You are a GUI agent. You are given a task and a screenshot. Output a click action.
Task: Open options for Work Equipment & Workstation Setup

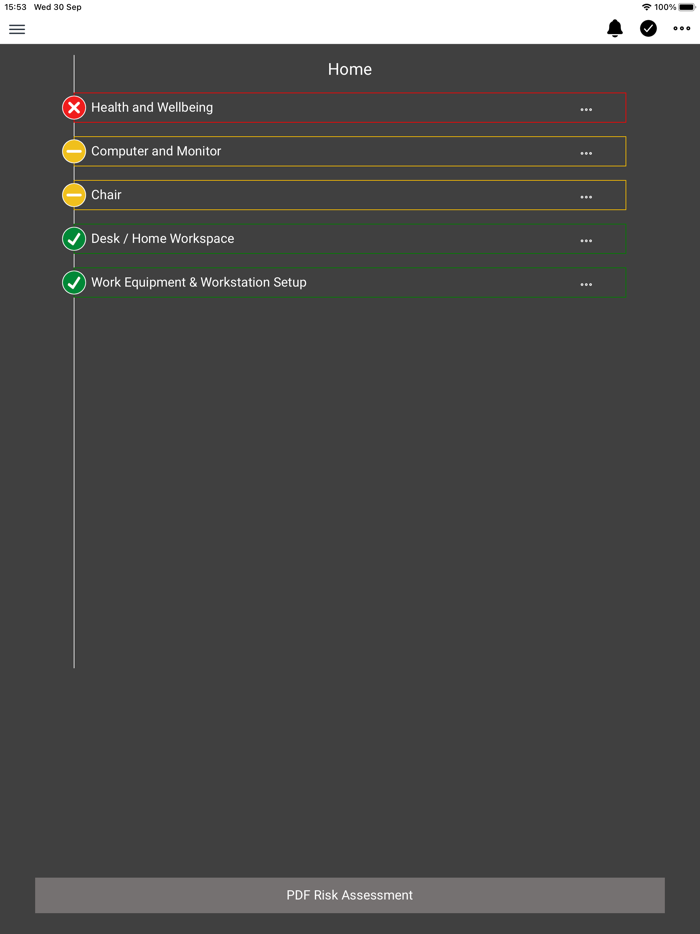point(586,285)
